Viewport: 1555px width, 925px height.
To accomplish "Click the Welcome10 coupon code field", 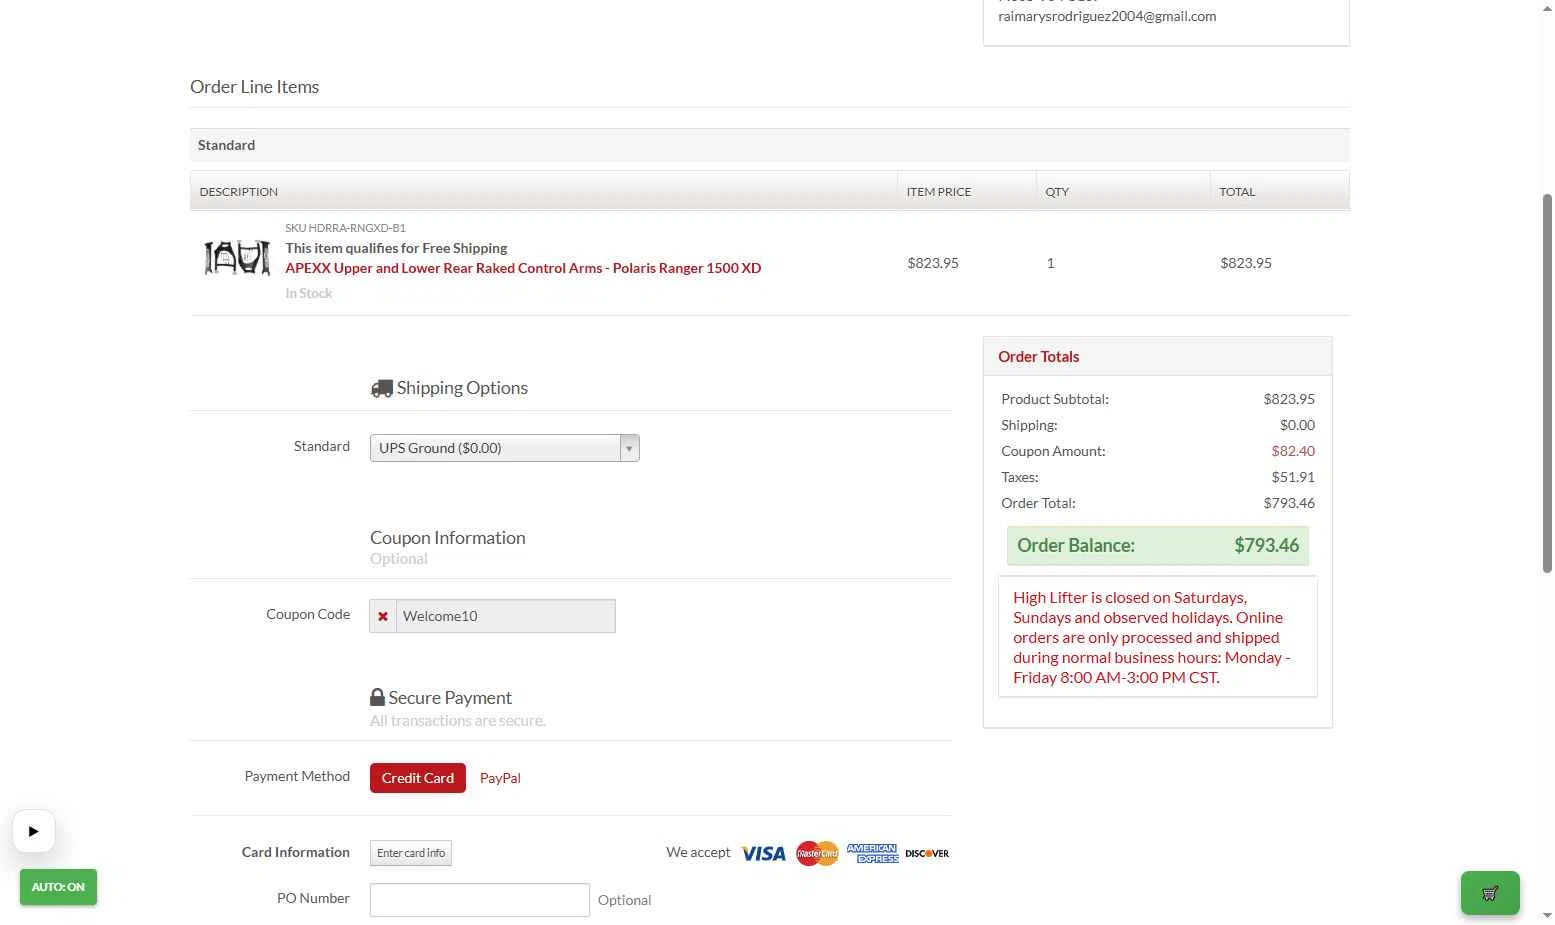I will 506,616.
